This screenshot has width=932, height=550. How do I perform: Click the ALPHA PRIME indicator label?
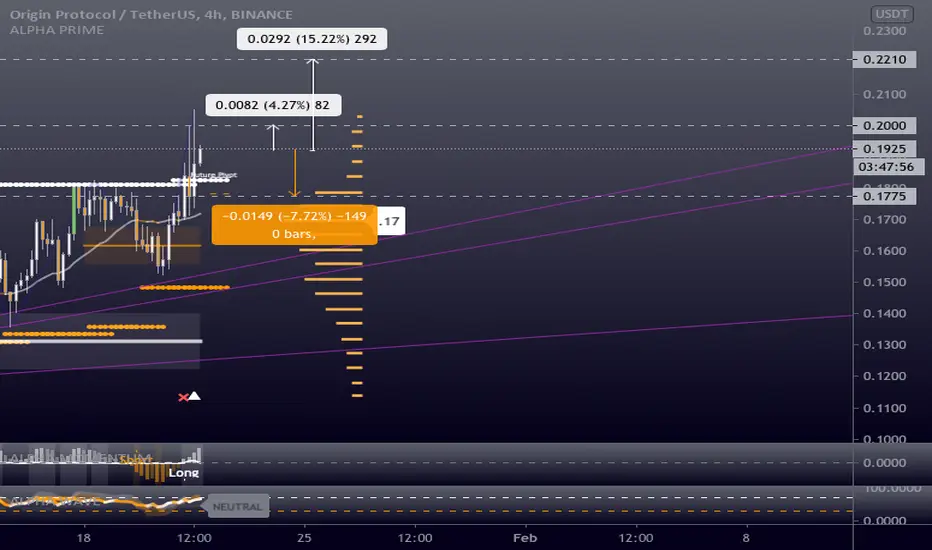[x=56, y=30]
